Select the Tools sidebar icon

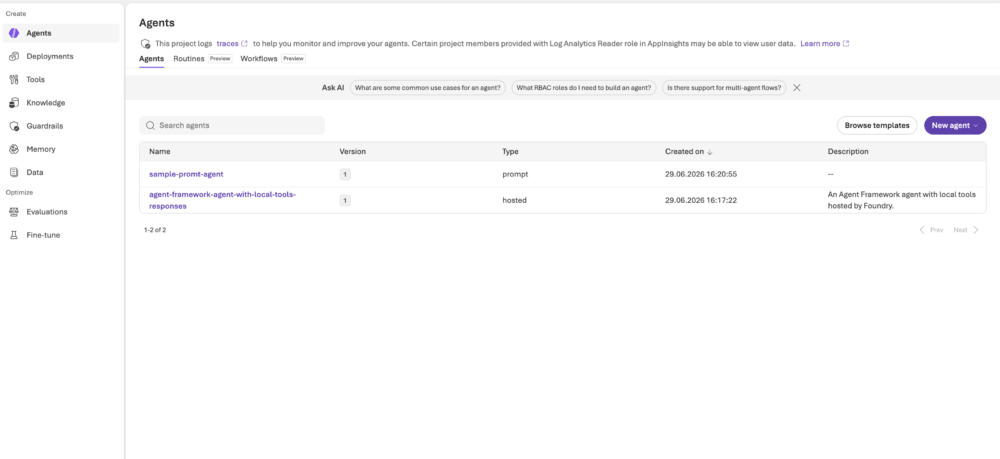(x=13, y=80)
